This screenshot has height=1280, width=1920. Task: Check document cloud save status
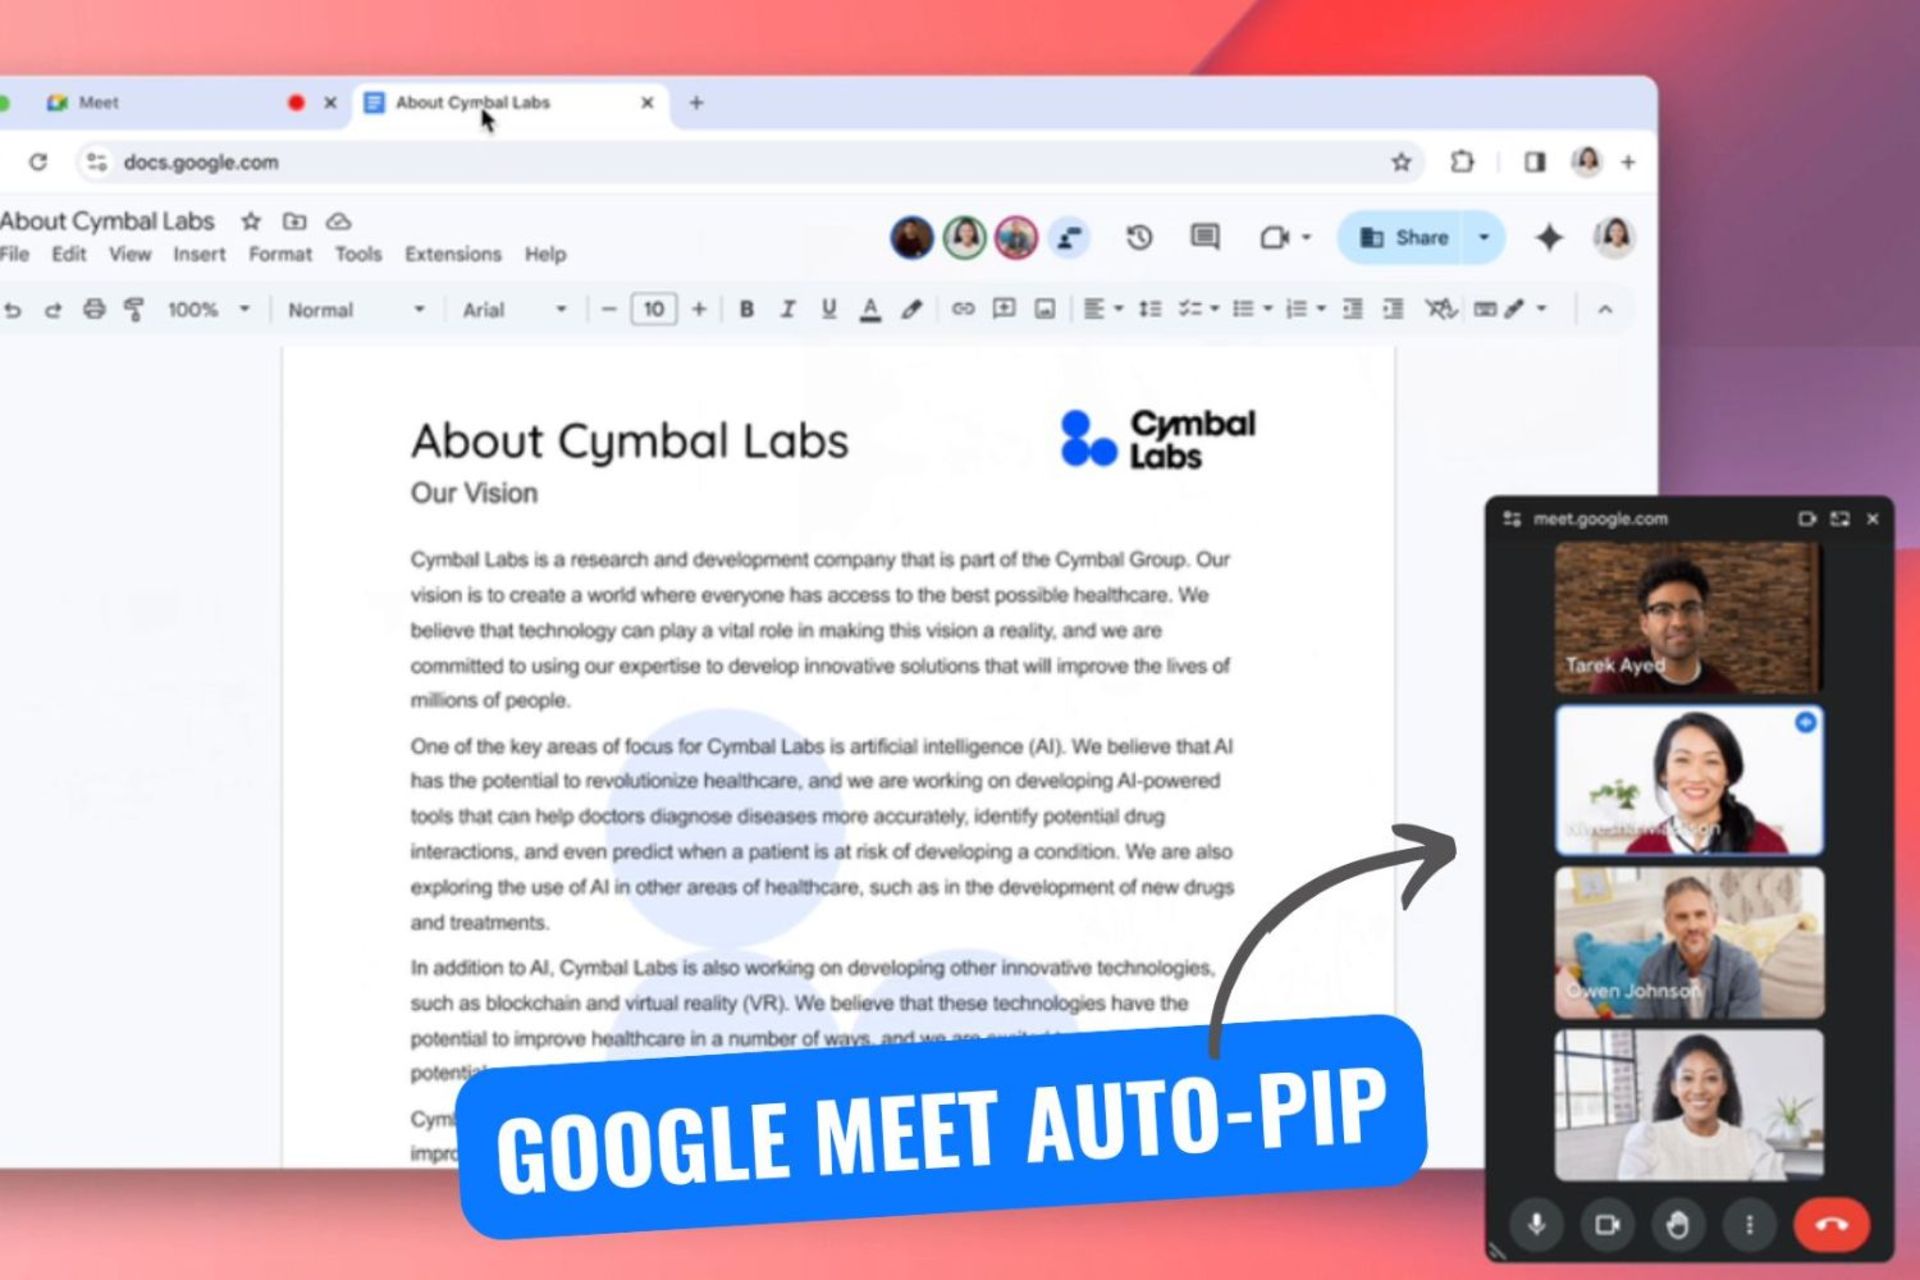[339, 221]
